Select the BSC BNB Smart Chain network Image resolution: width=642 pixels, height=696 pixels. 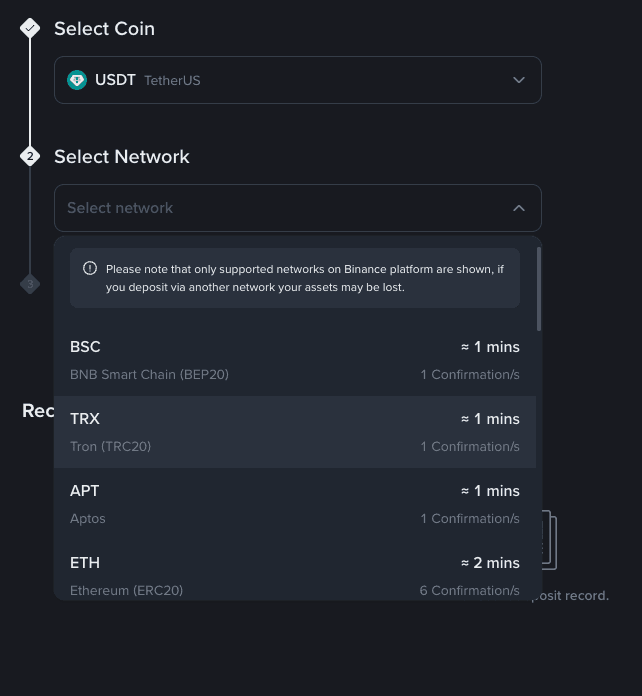tap(295, 360)
